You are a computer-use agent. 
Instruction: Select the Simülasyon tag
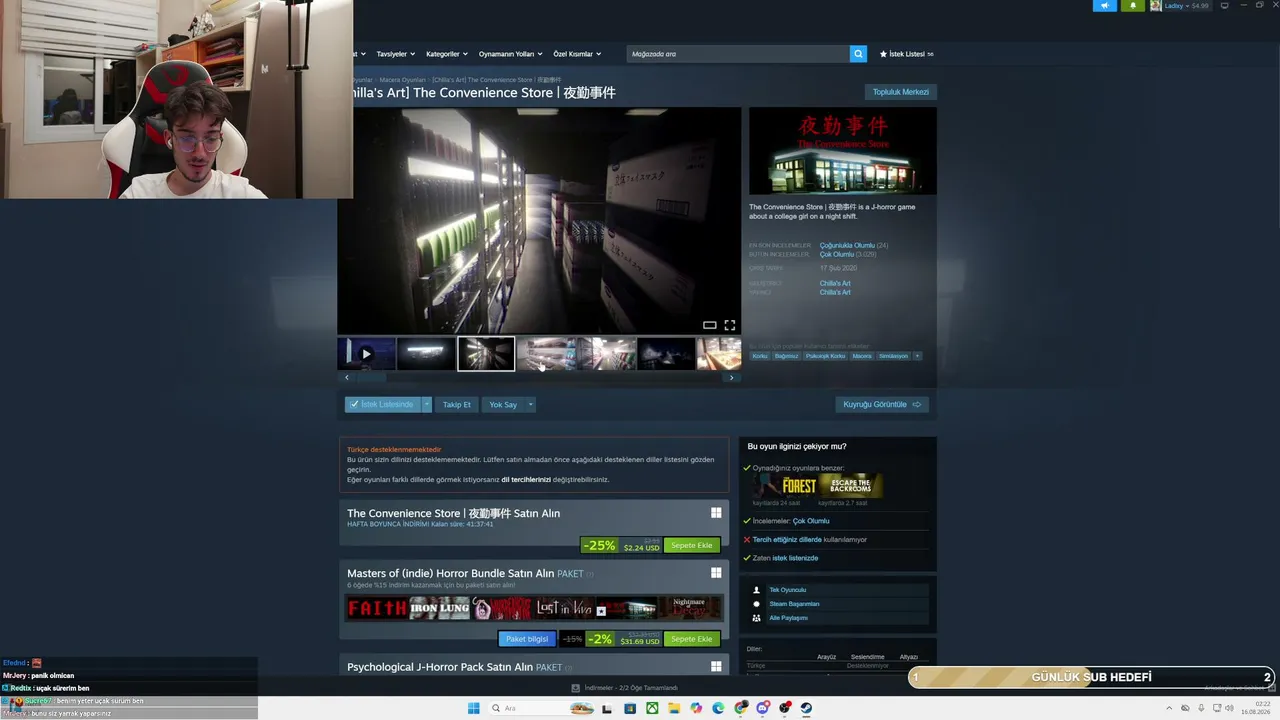pos(894,356)
